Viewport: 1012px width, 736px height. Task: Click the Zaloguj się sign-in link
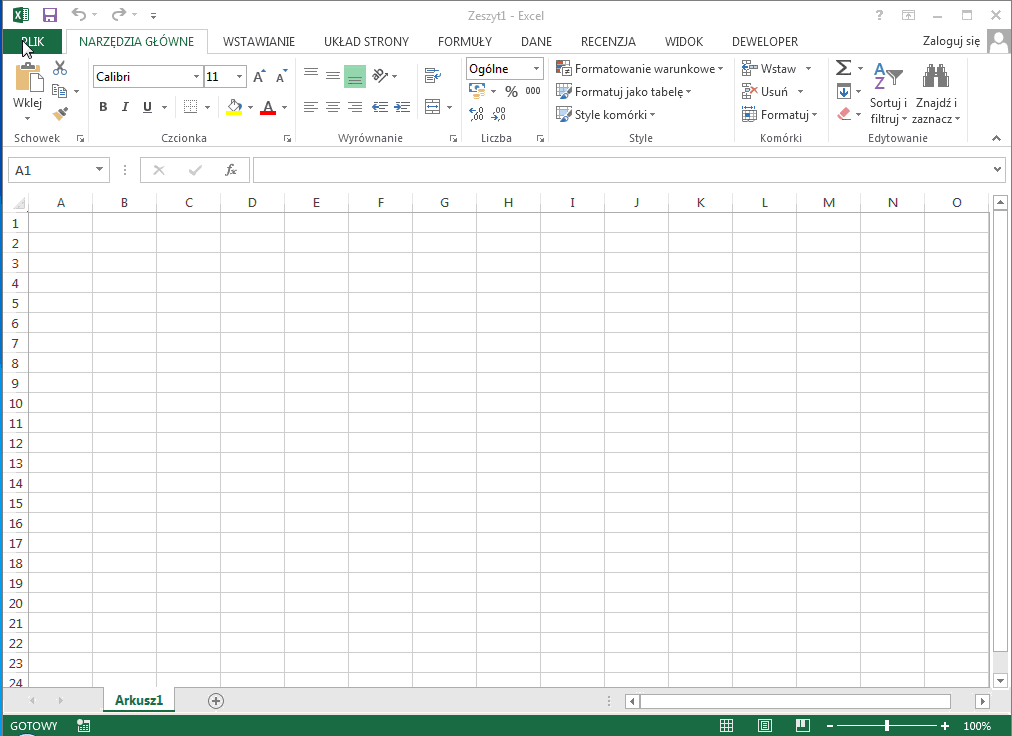(x=951, y=41)
